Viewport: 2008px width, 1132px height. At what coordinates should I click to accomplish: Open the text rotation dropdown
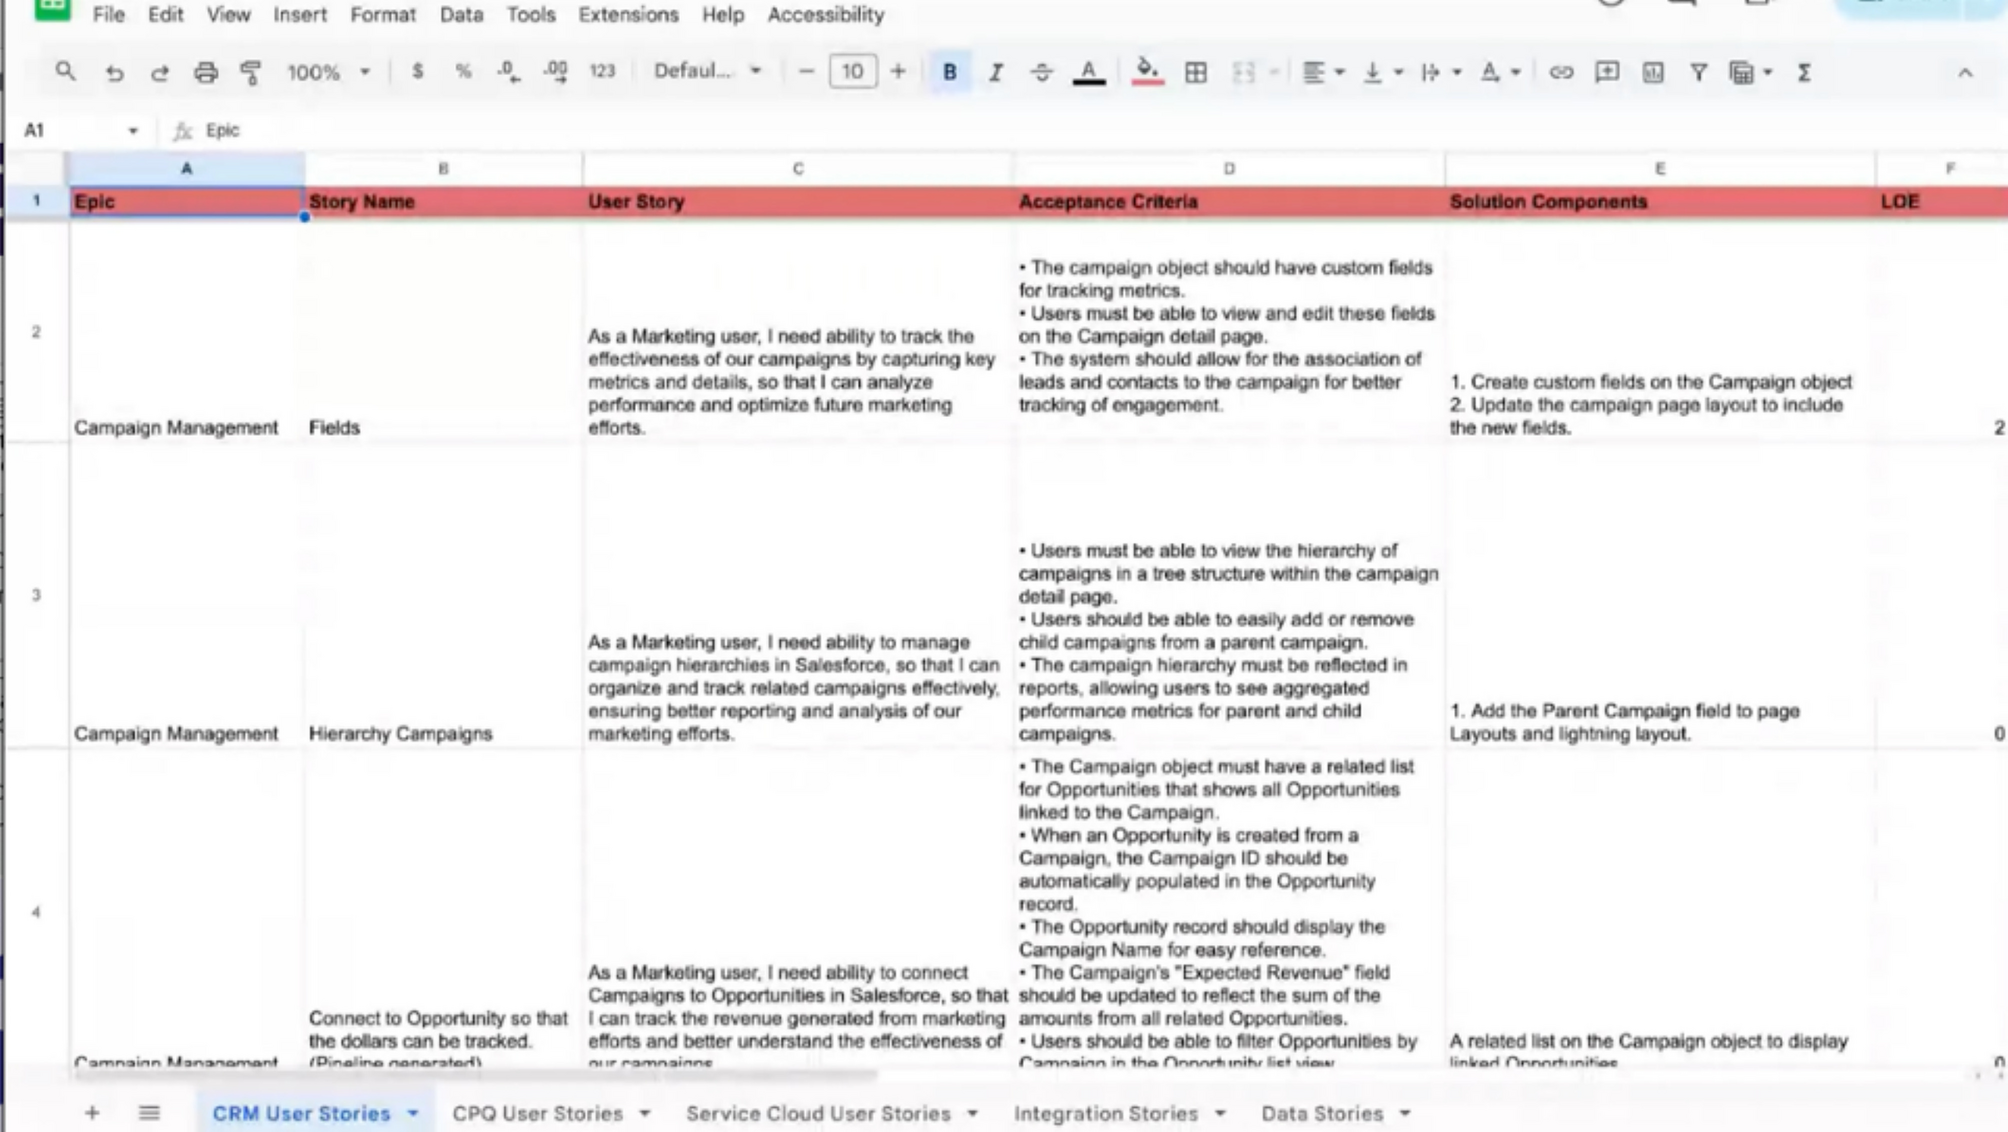[x=1500, y=72]
